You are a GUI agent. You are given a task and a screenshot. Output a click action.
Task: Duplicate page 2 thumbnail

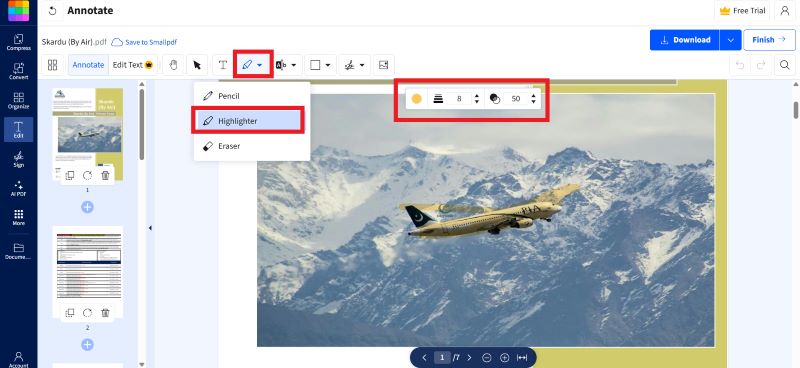(x=70, y=313)
